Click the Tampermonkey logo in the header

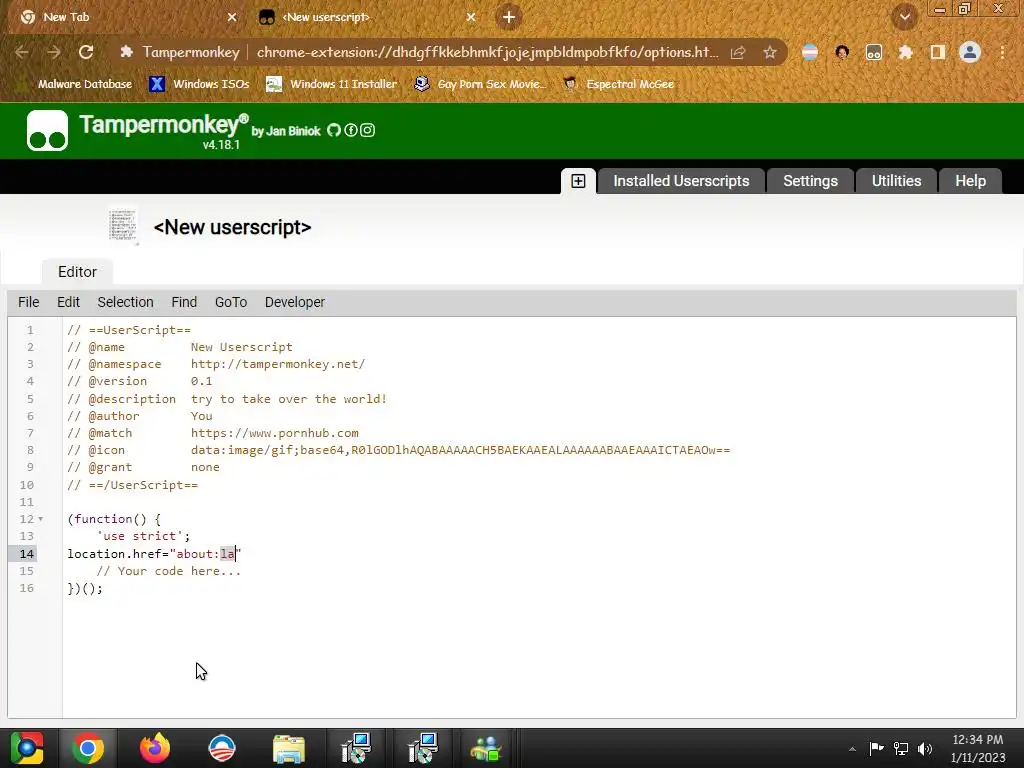pos(47,131)
